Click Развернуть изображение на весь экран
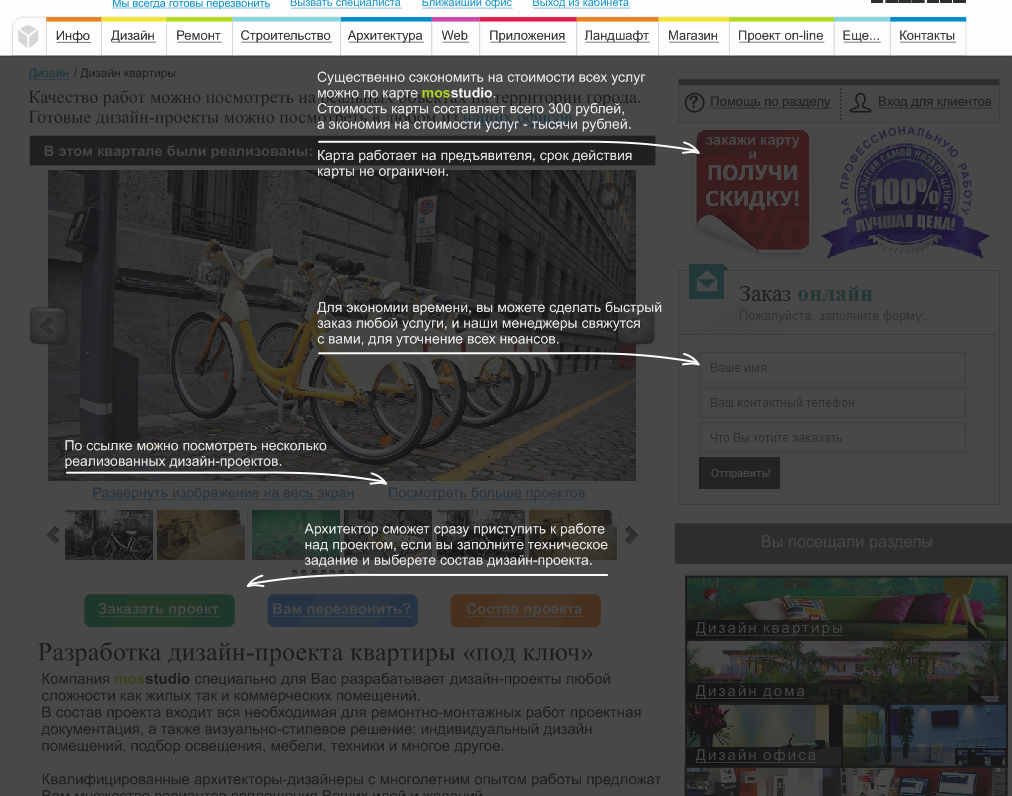The width and height of the screenshot is (1012, 796). (x=223, y=493)
